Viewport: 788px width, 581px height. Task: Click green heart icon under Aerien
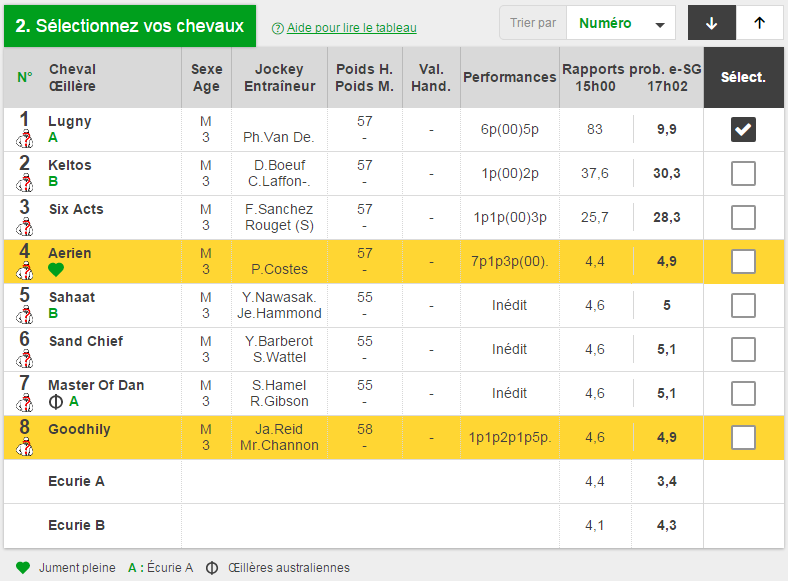point(56,270)
